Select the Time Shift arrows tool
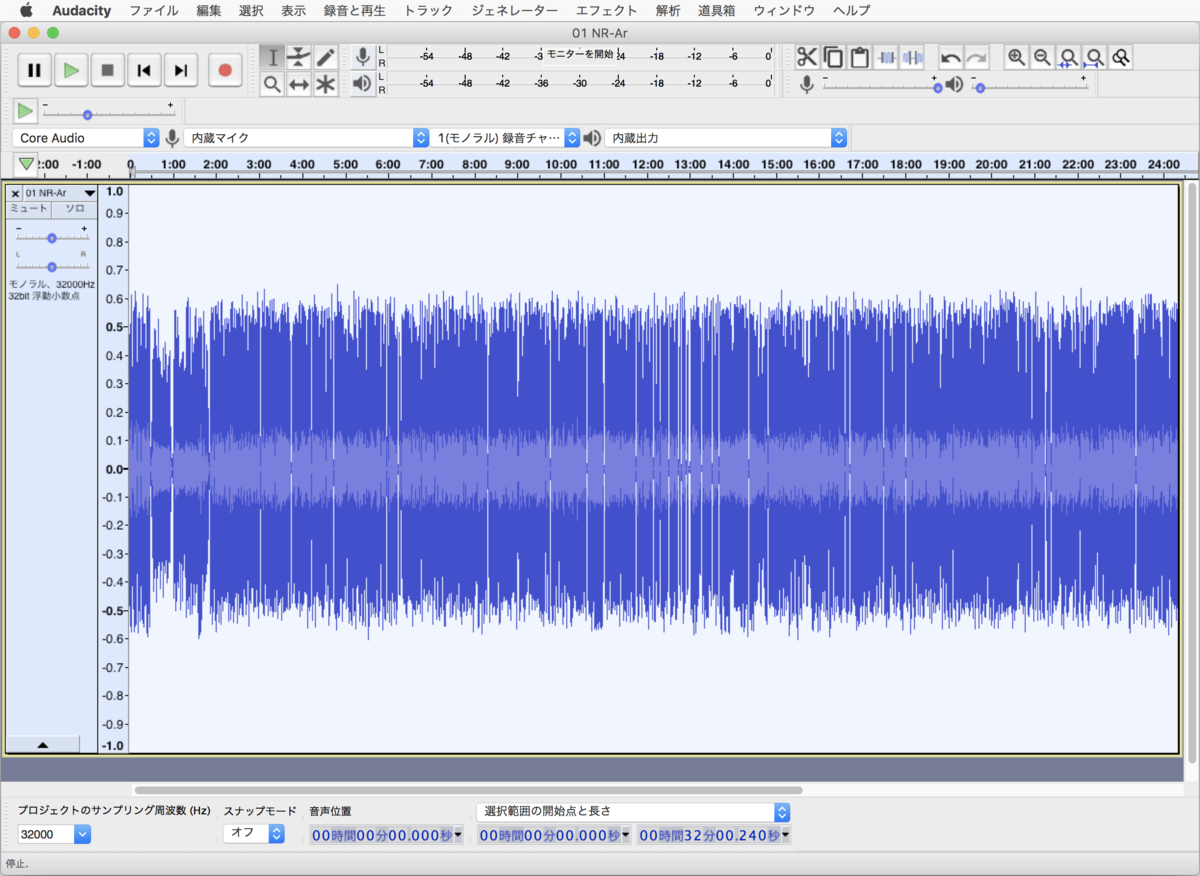The height and width of the screenshot is (876, 1200). [298, 85]
